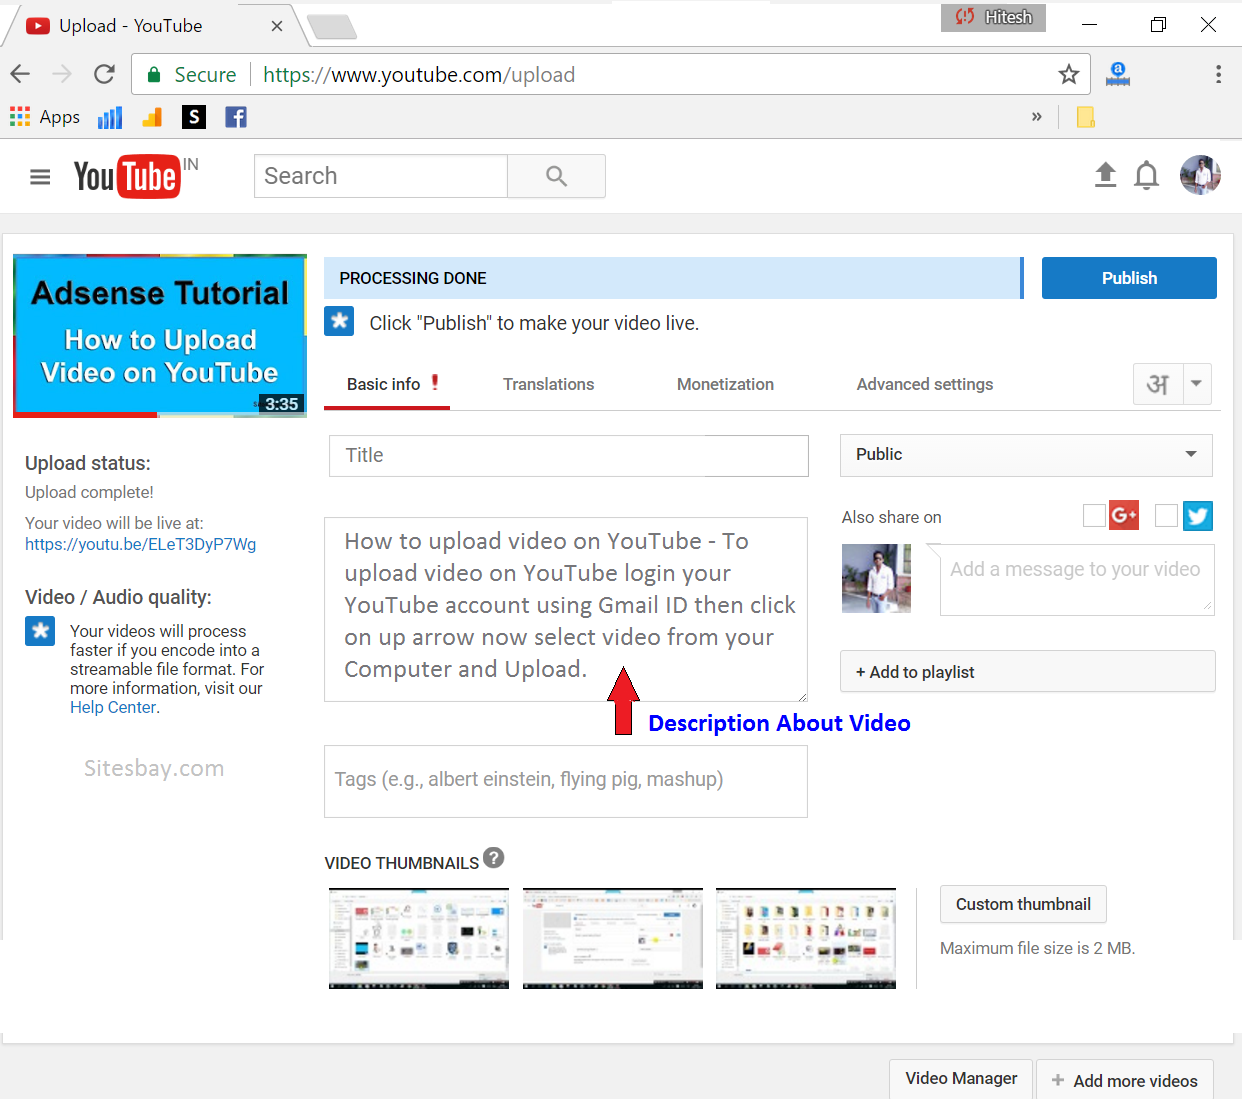Open the upload arrow icon in header

point(1105,175)
